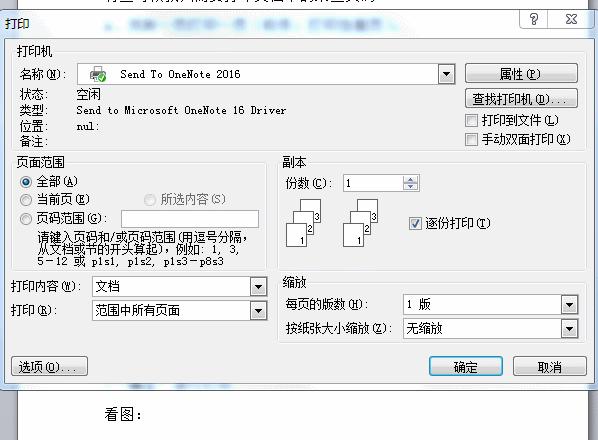Select the 页码范围(G) radio button
The width and height of the screenshot is (598, 440).
click(x=26, y=219)
